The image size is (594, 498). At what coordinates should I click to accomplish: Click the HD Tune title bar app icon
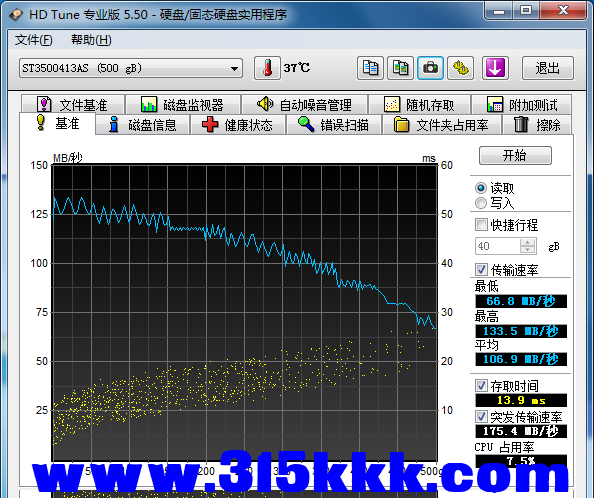[16, 15]
